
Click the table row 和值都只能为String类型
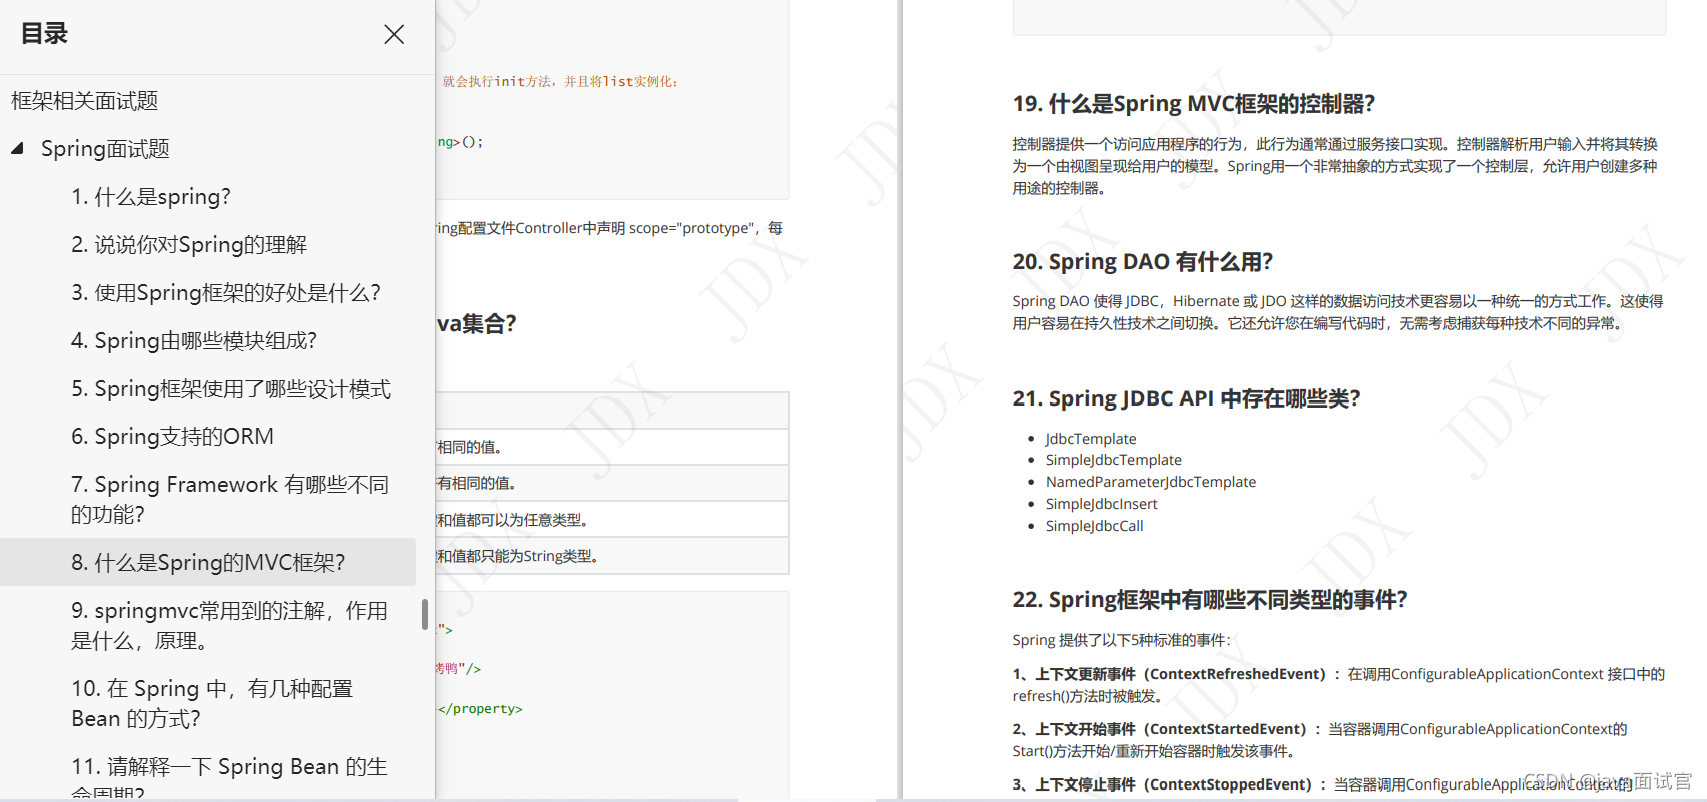[612, 556]
